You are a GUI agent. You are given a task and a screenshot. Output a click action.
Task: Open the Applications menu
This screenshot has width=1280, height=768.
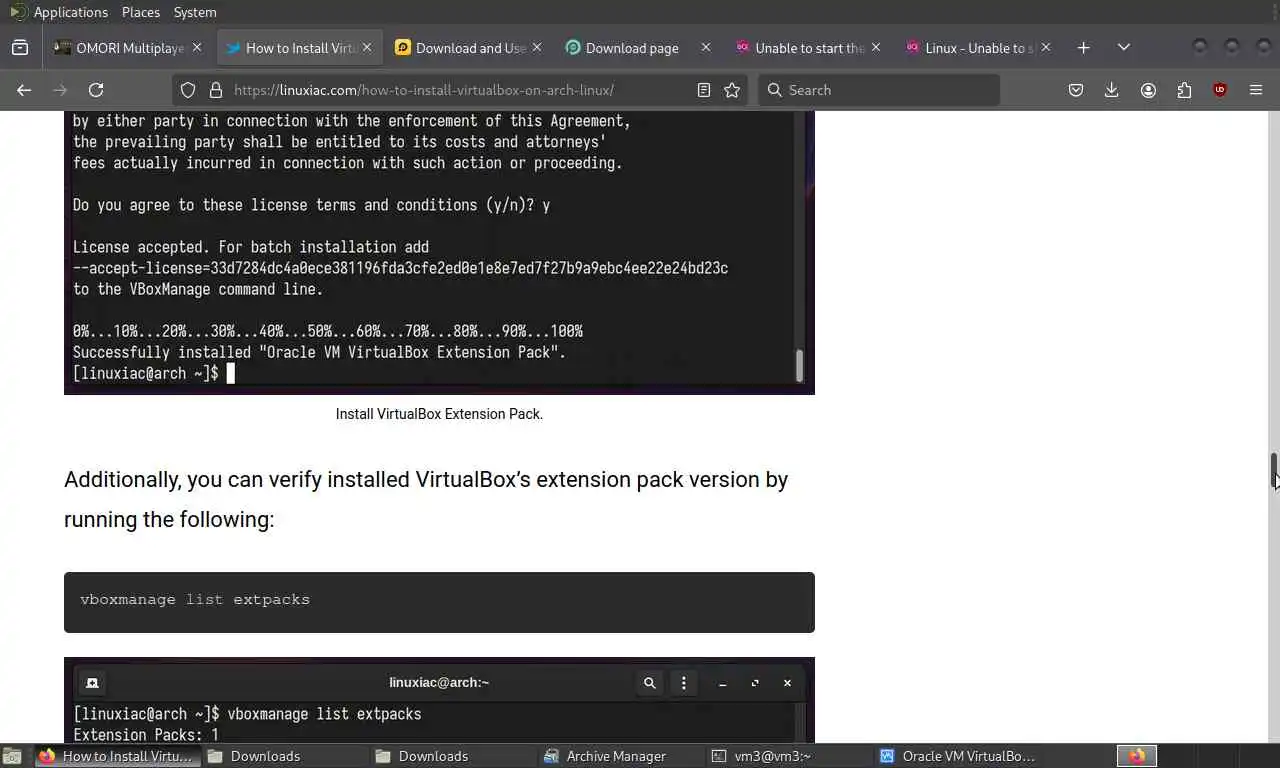click(x=70, y=12)
